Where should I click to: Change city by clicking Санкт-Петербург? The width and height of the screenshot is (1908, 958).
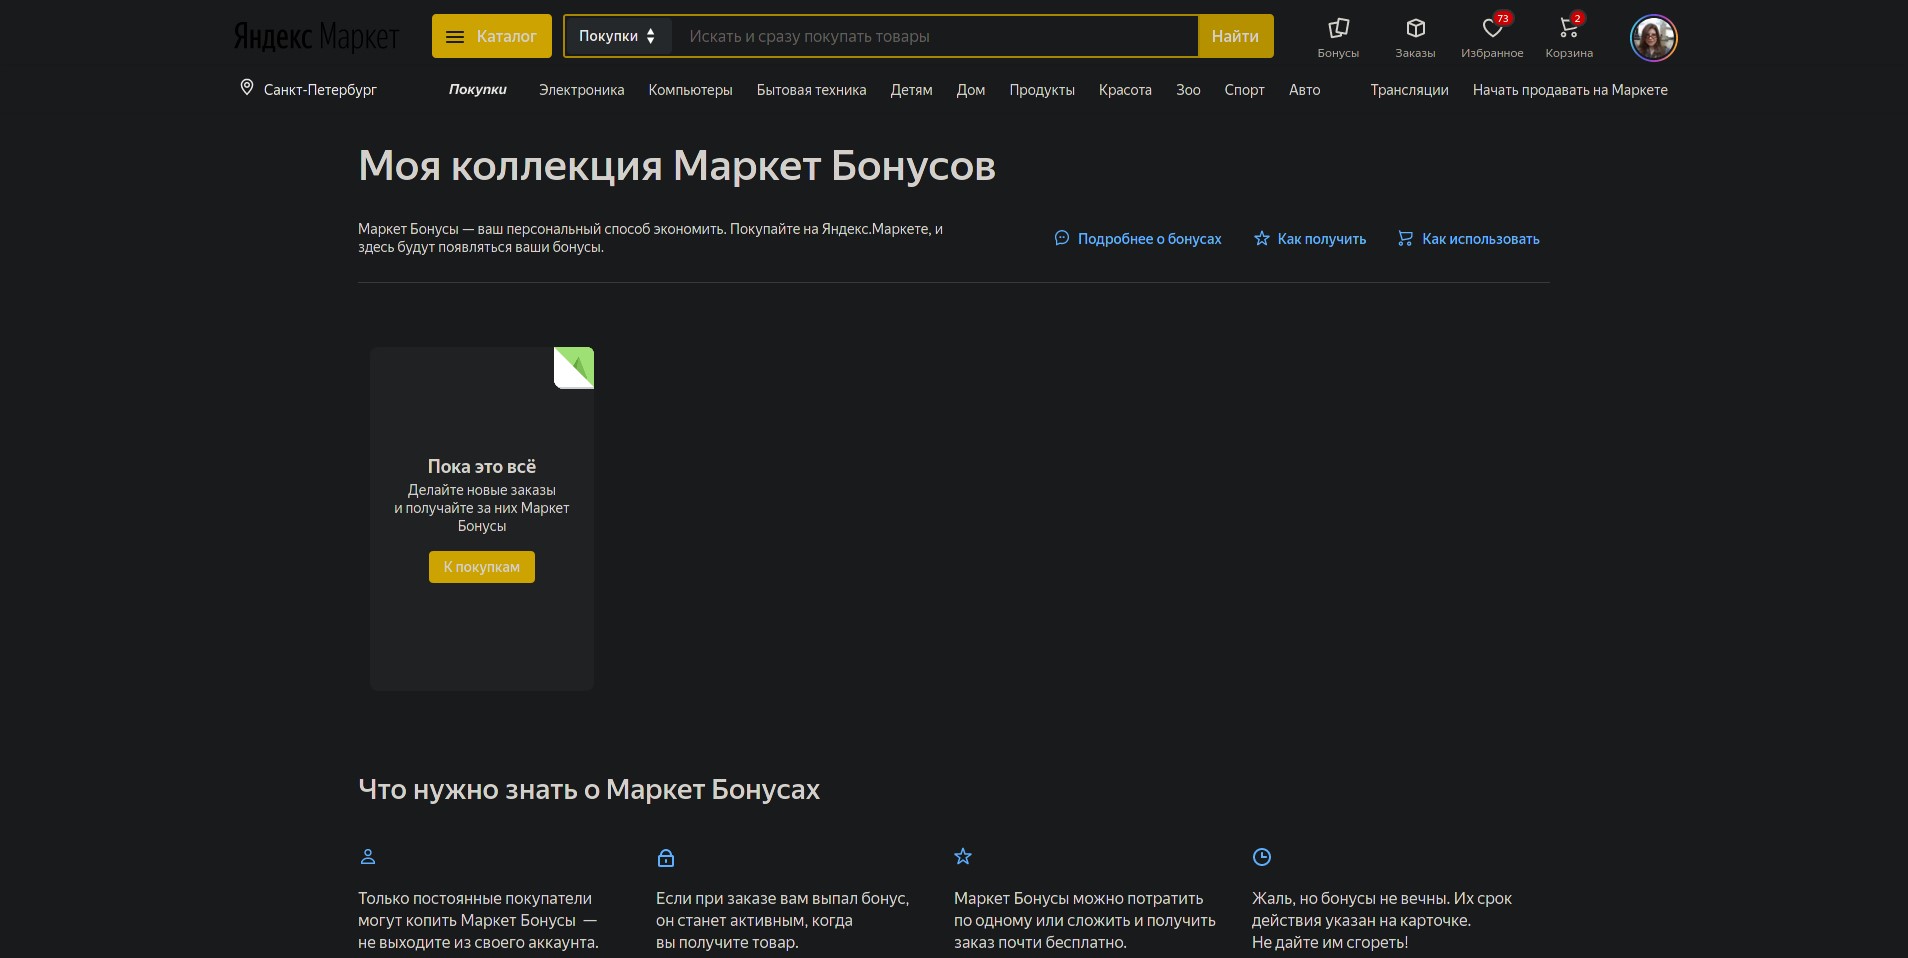pyautogui.click(x=320, y=90)
